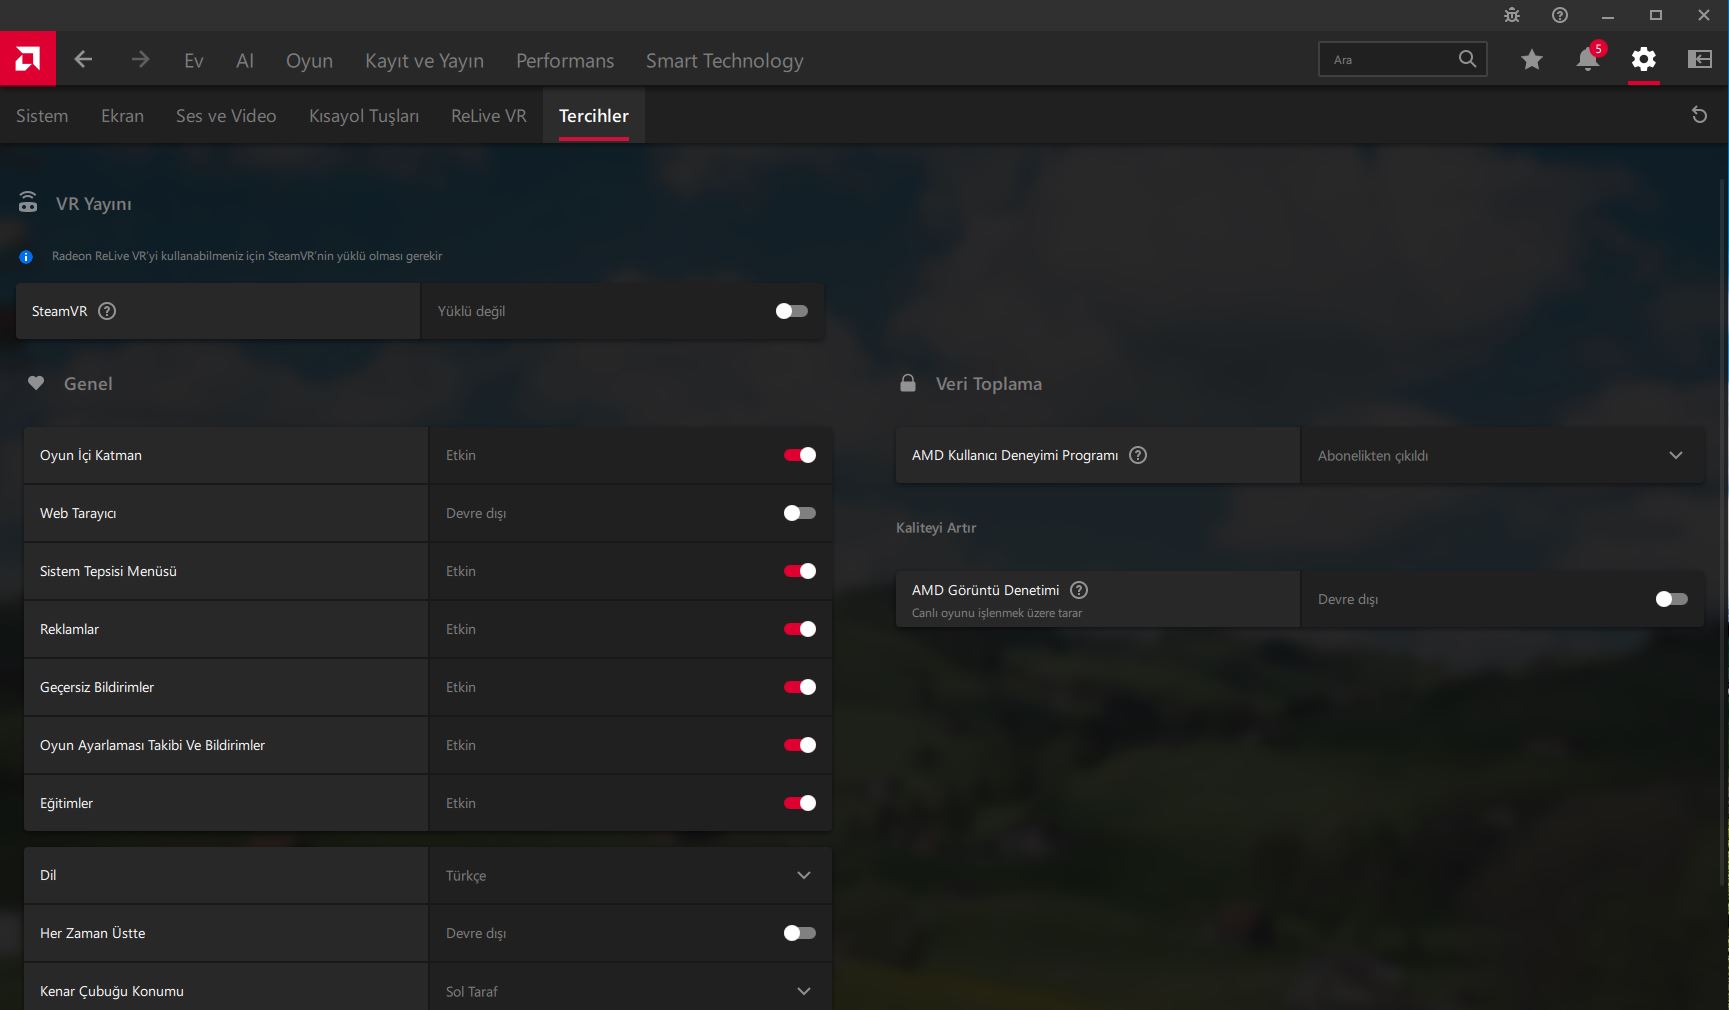The image size is (1729, 1010).
Task: Switch to Kısayol Tuşları tab
Action: 364,115
